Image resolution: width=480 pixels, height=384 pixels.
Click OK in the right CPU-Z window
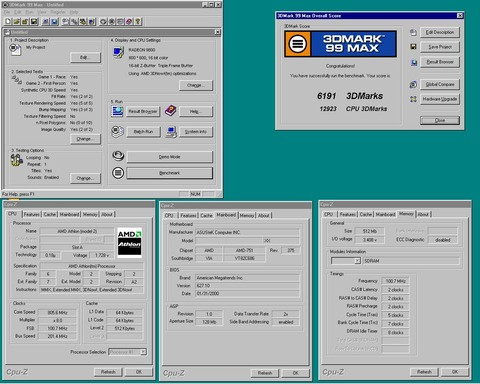coord(455,372)
